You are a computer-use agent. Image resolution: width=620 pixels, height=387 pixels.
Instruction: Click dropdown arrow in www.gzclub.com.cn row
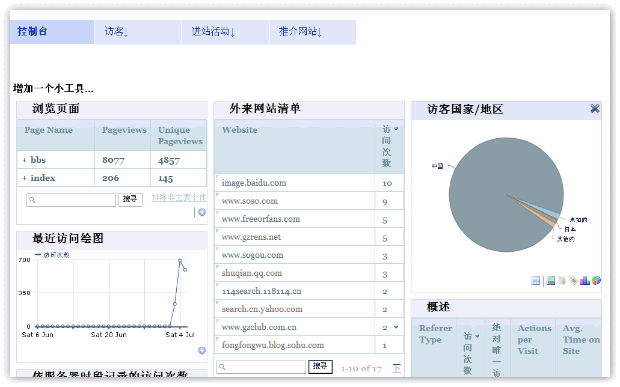(x=396, y=327)
